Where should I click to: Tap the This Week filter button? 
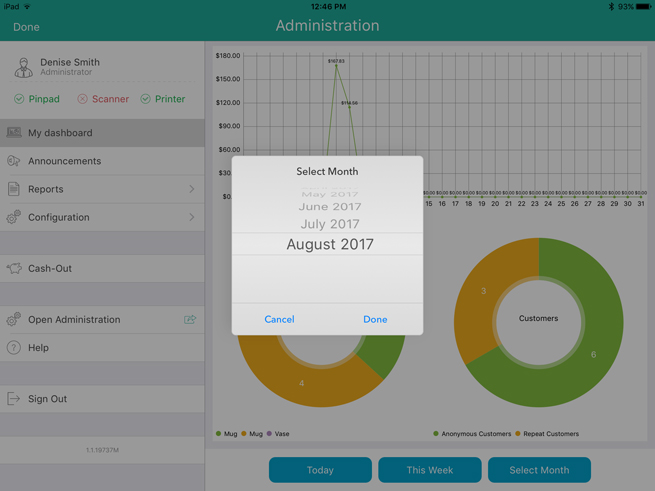click(x=430, y=470)
